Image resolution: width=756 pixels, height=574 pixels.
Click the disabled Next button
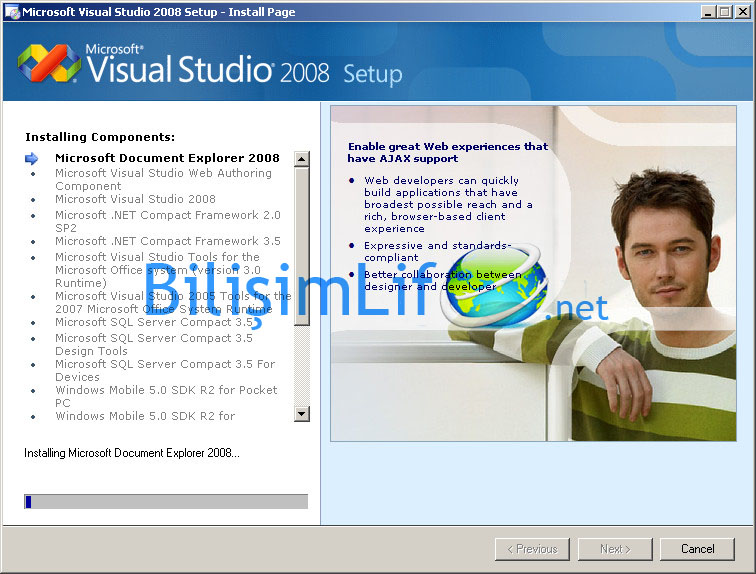[x=615, y=549]
